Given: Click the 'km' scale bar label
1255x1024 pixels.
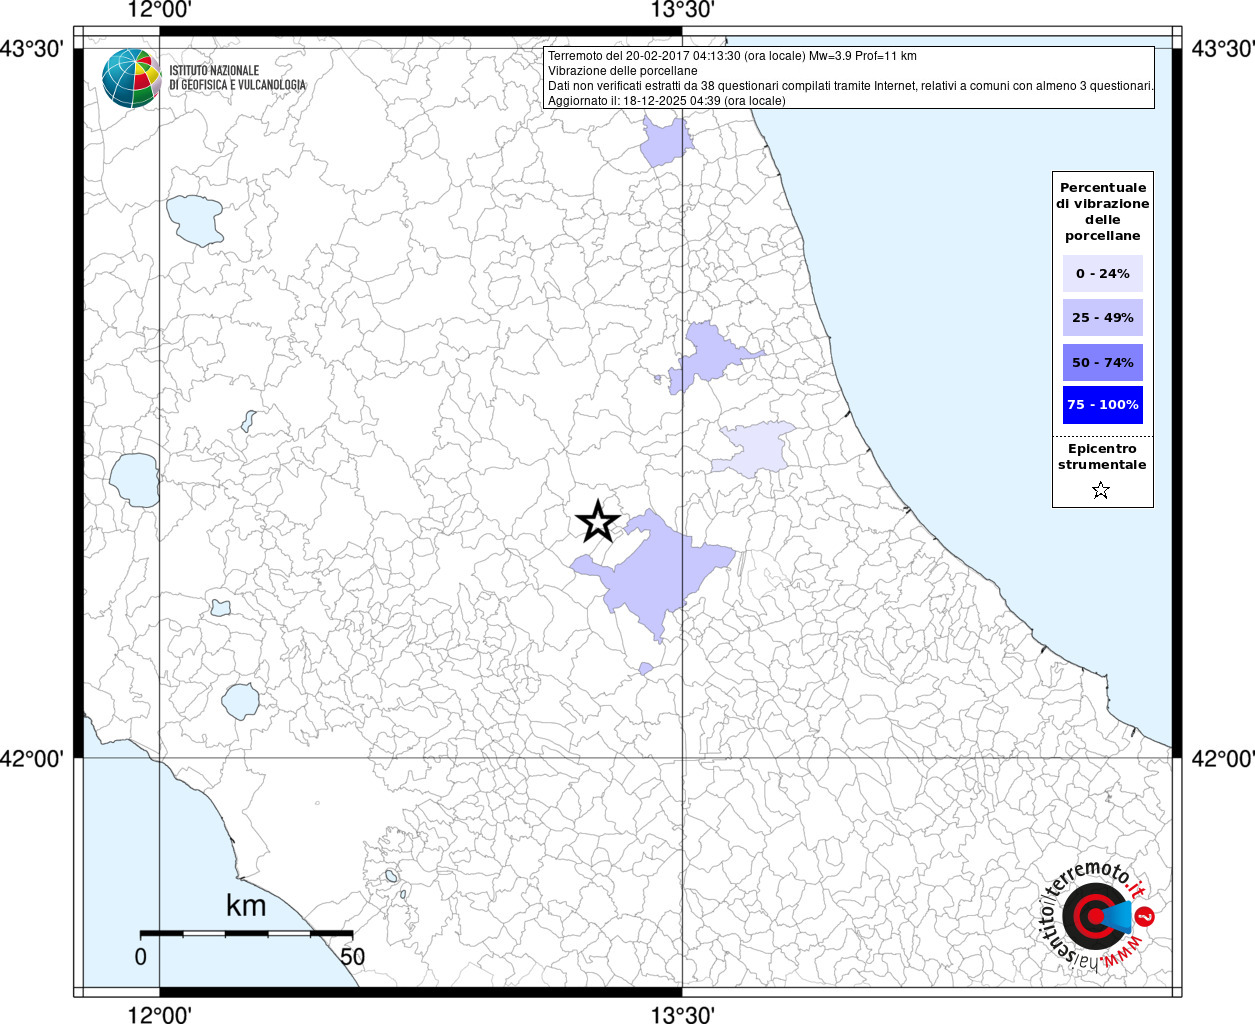Looking at the screenshot, I should 246,905.
